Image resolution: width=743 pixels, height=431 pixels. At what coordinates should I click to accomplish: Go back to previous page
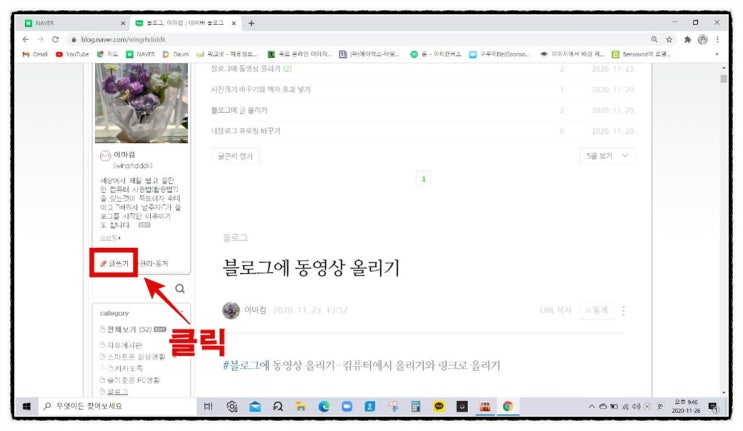[26, 39]
